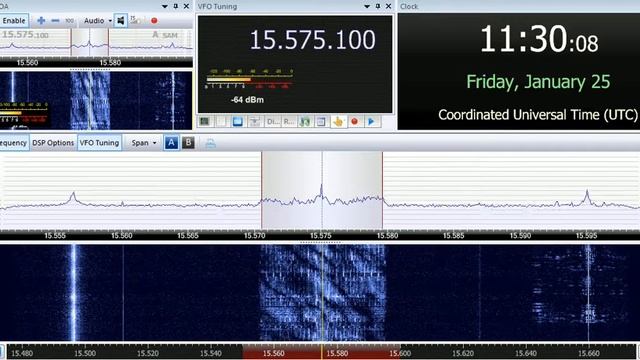Screen dimensions: 640x360
Task: Click the red record icon in VFO toolbar
Action: click(355, 121)
